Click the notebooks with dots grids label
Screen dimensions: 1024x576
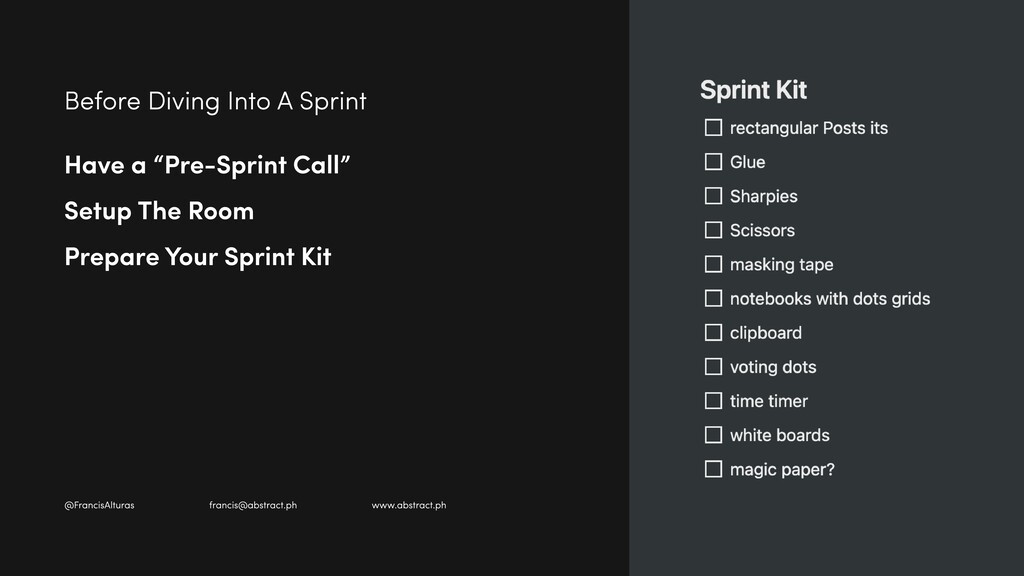[830, 298]
